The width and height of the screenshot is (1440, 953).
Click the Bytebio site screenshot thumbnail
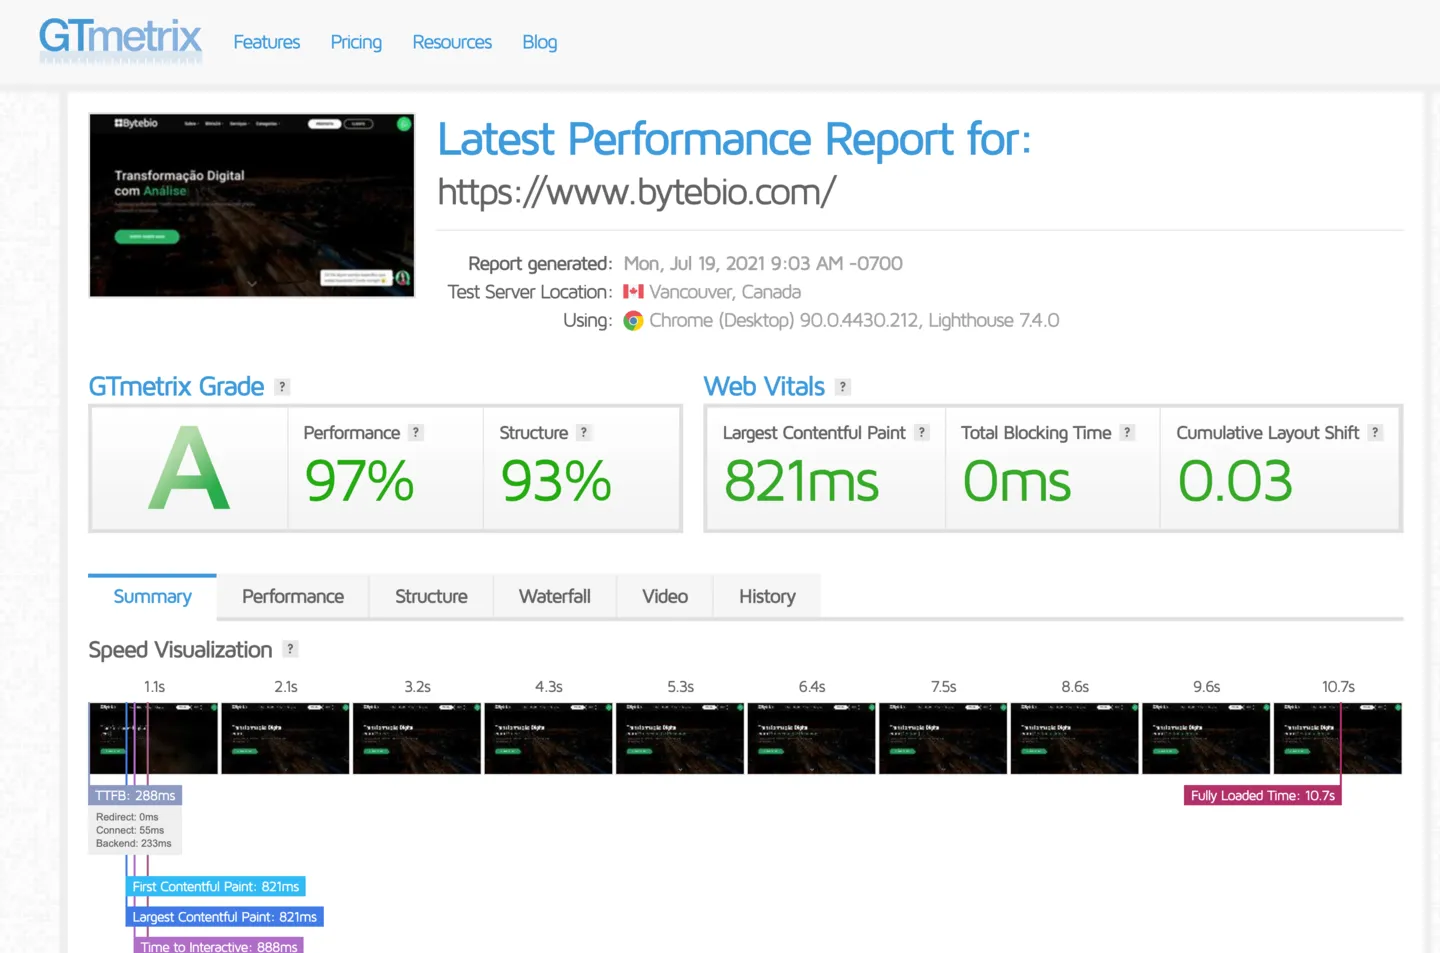pyautogui.click(x=252, y=205)
